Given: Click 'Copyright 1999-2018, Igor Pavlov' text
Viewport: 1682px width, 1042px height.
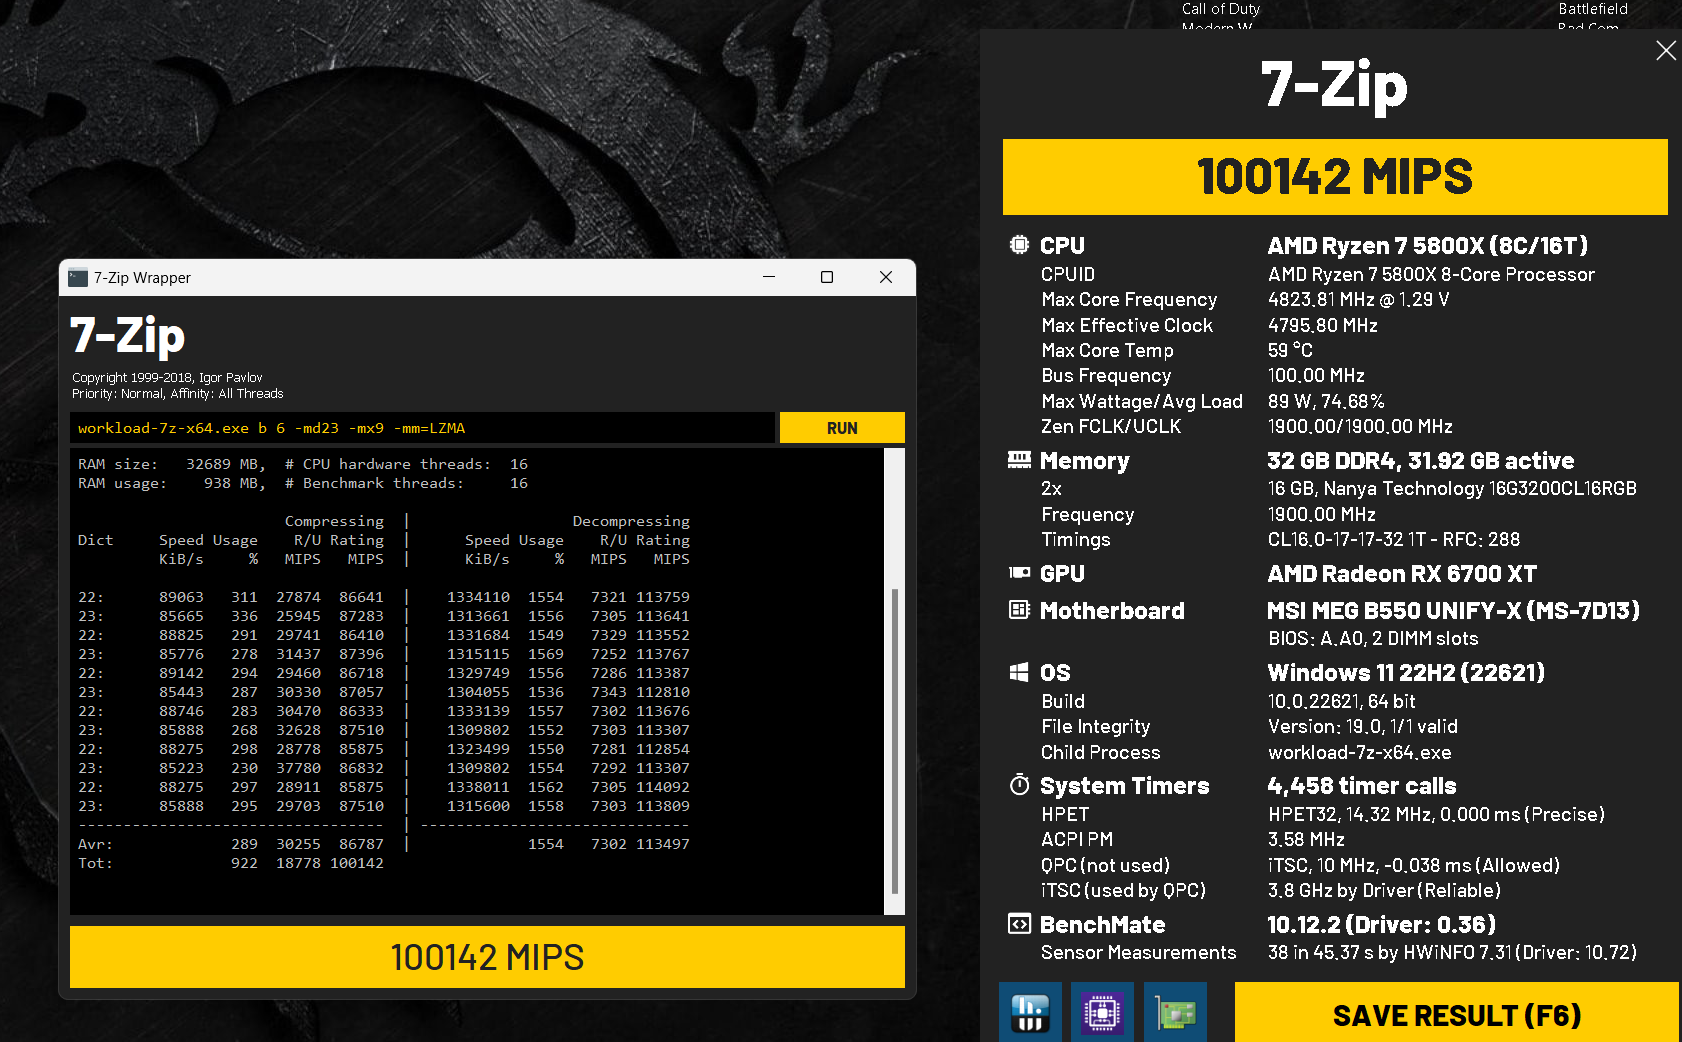Looking at the screenshot, I should click(x=167, y=377).
